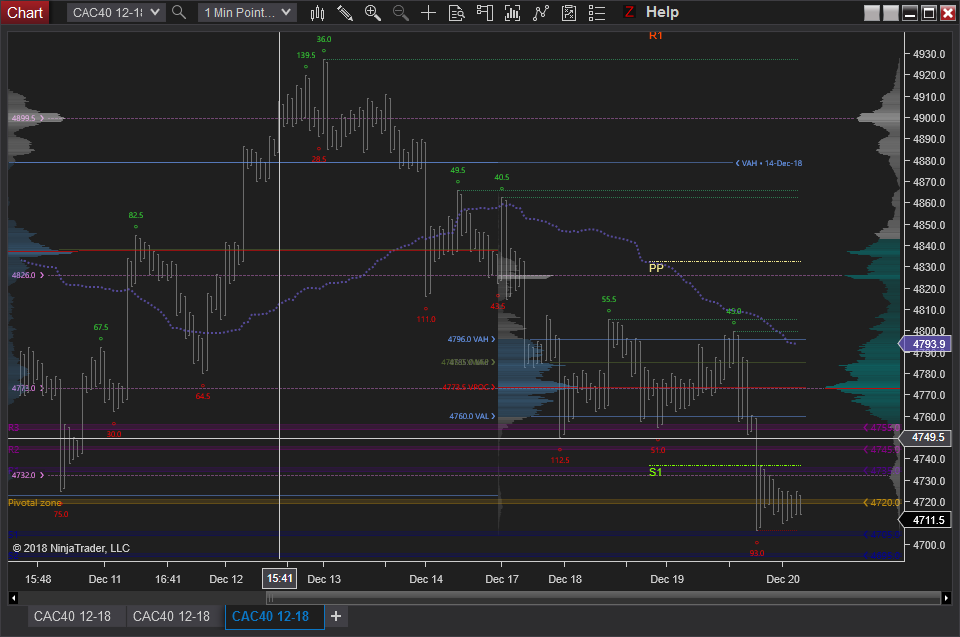Viewport: 960px width, 637px height.
Task: Click the 139.5 swing high label
Action: click(x=306, y=55)
